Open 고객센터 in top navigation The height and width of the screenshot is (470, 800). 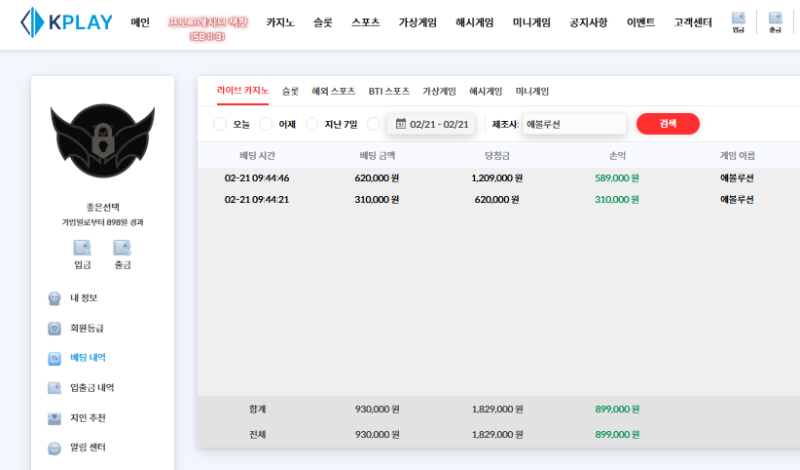[693, 22]
